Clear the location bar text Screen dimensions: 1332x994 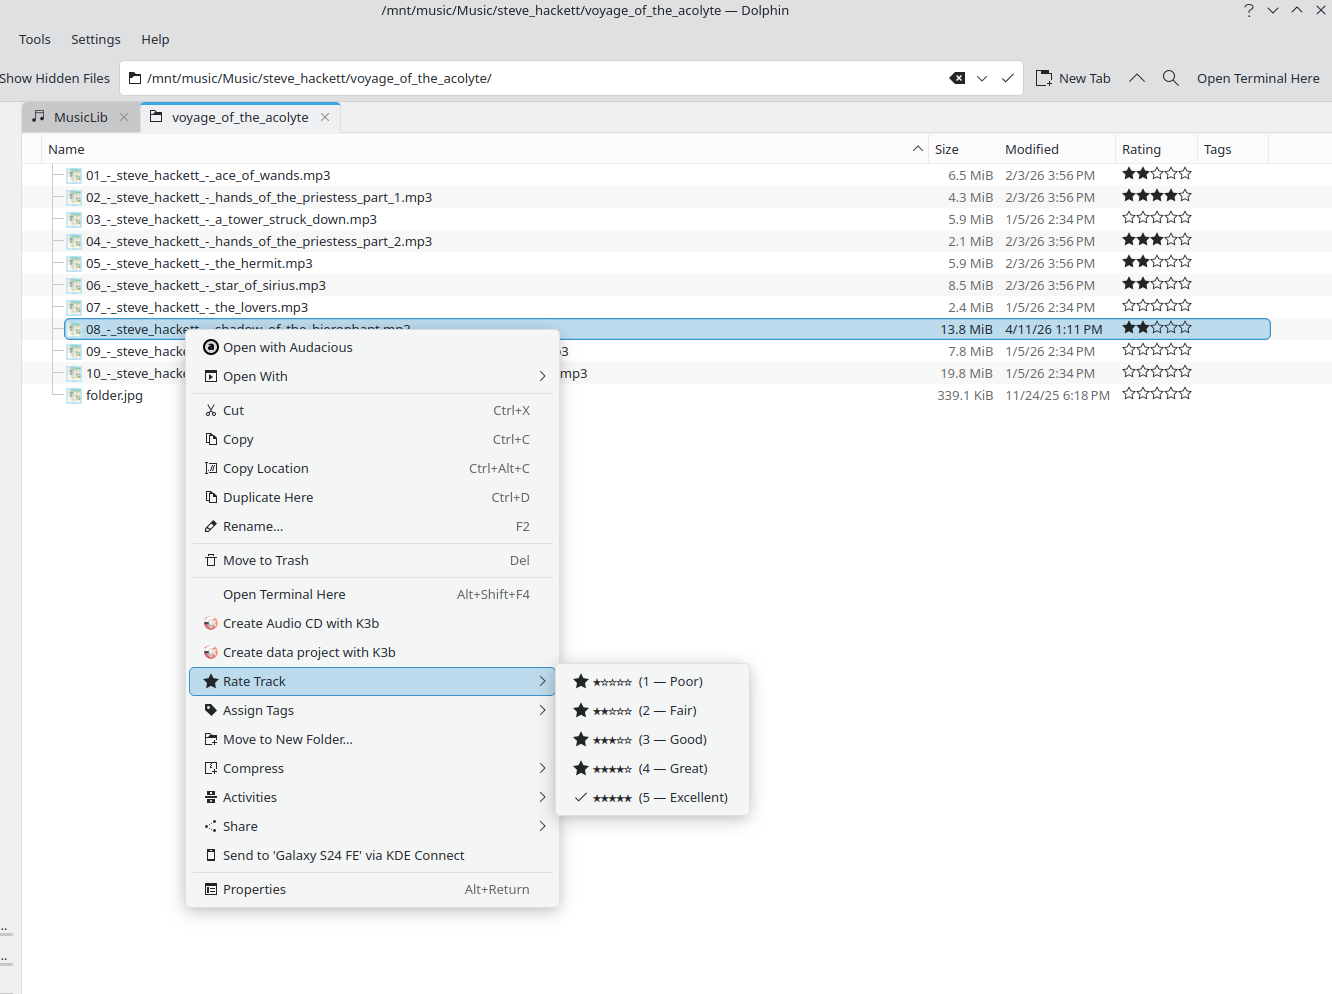[957, 78]
